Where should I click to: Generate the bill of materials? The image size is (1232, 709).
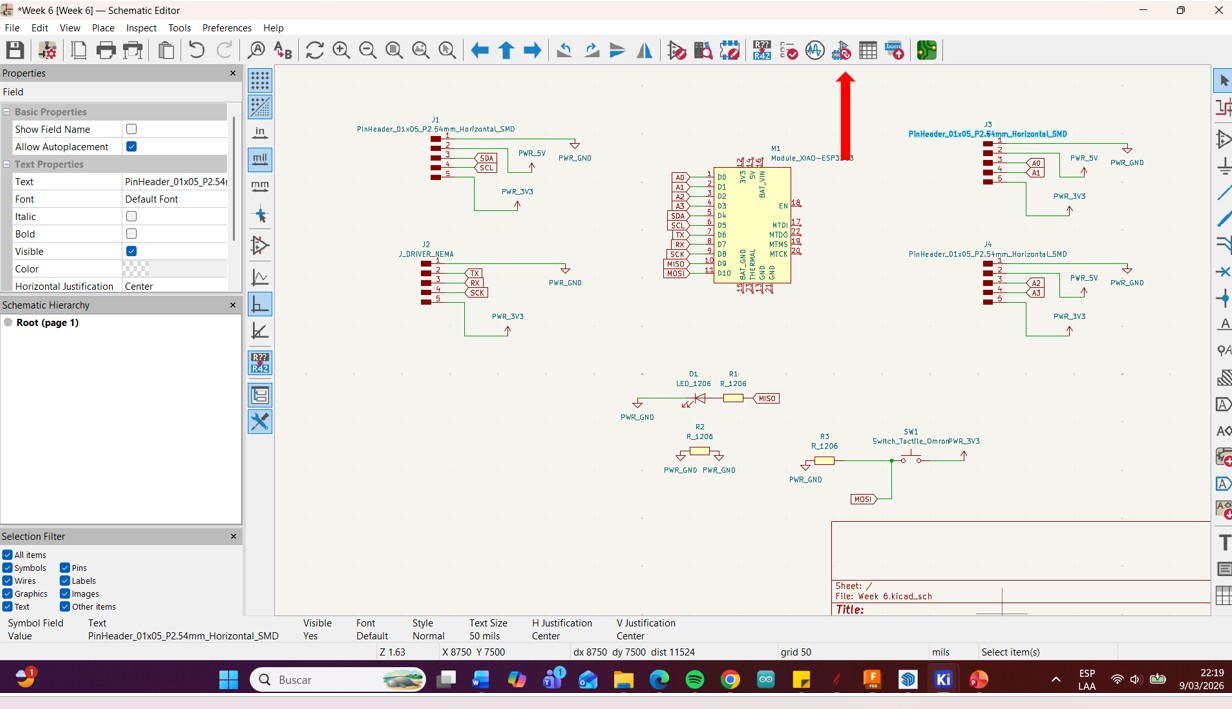click(x=894, y=50)
